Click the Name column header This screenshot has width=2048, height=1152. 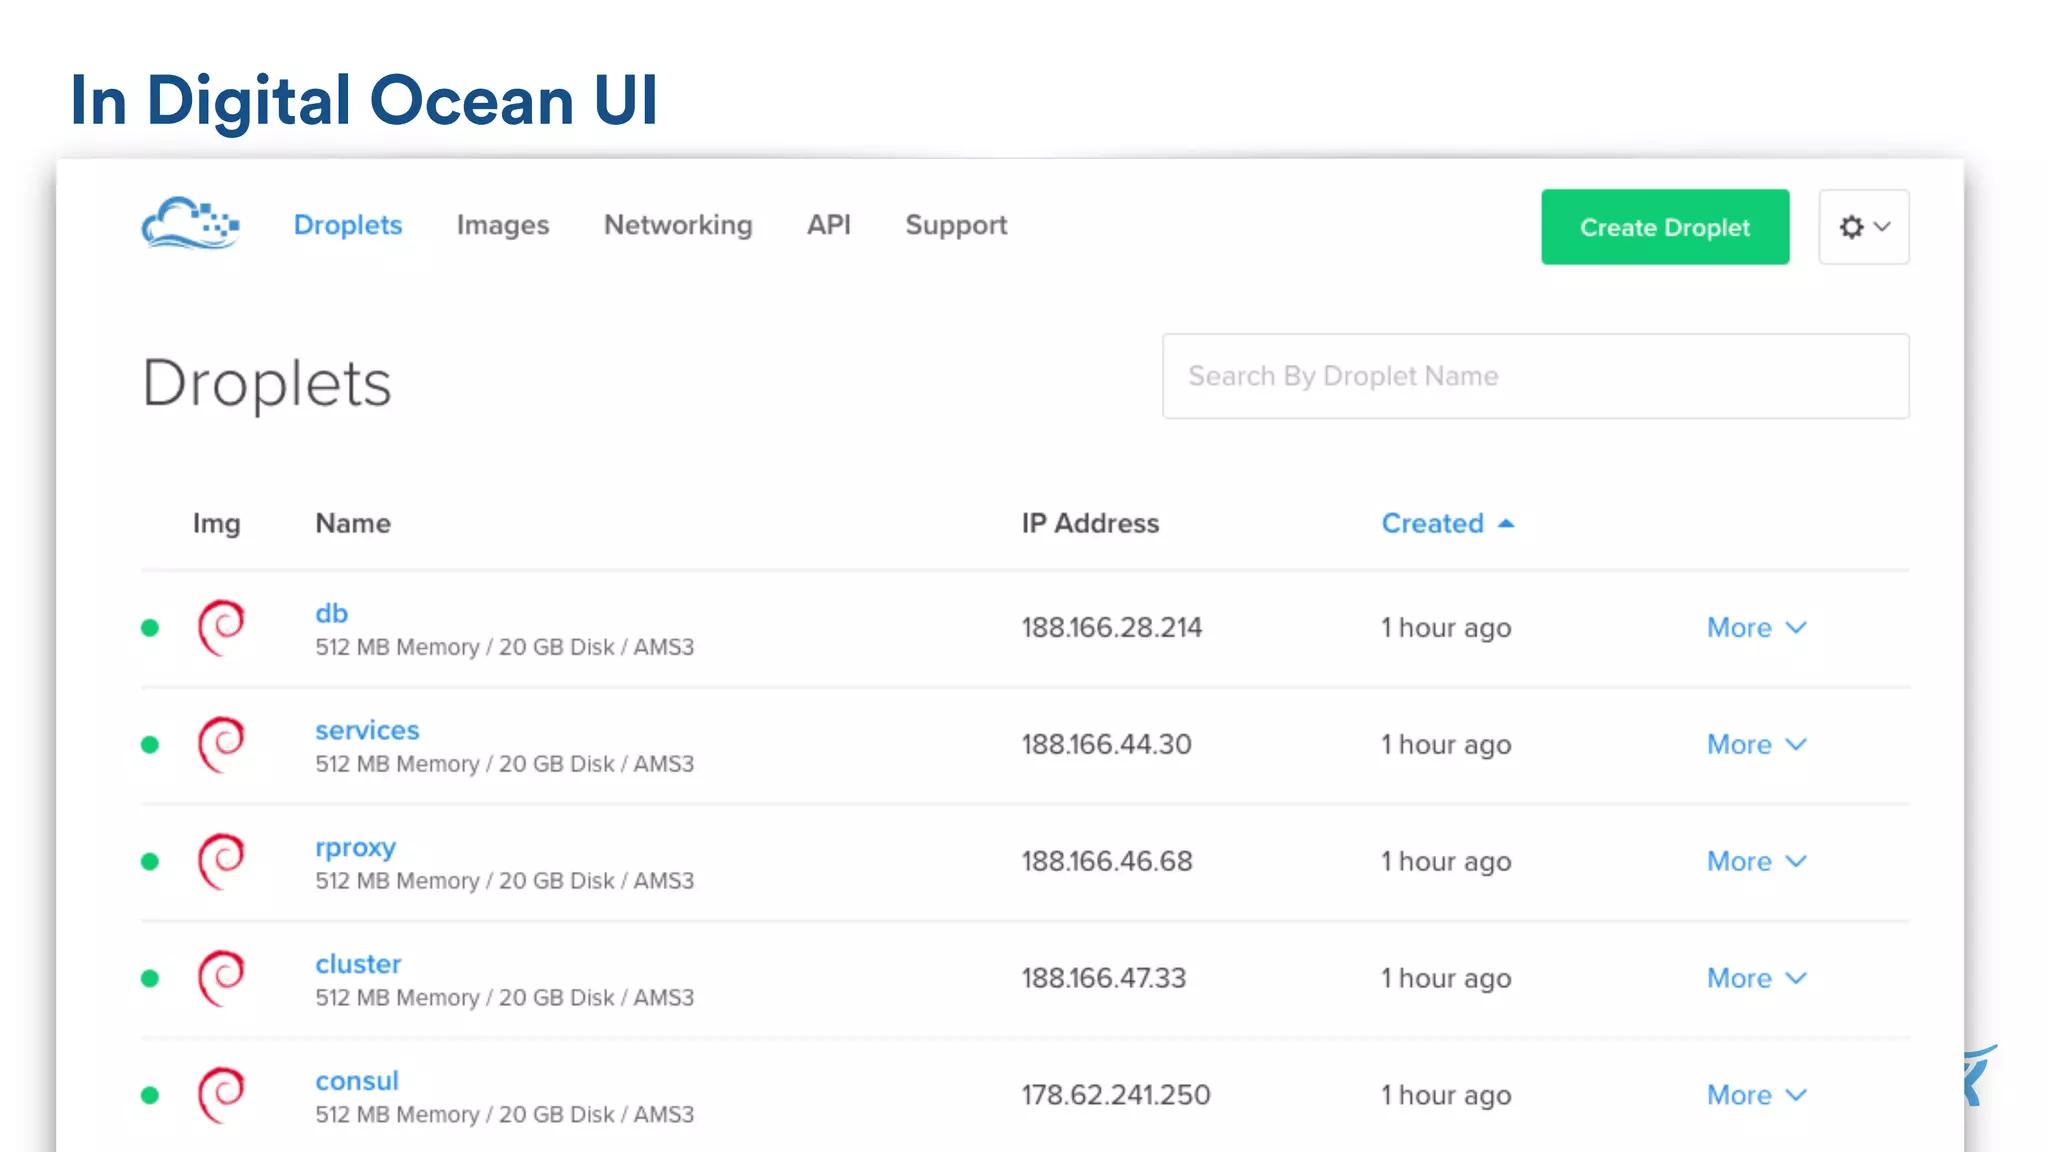point(353,523)
